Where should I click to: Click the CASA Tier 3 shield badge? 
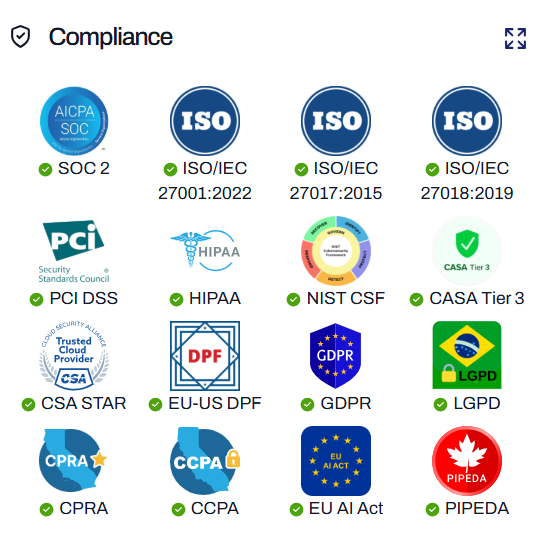click(467, 251)
